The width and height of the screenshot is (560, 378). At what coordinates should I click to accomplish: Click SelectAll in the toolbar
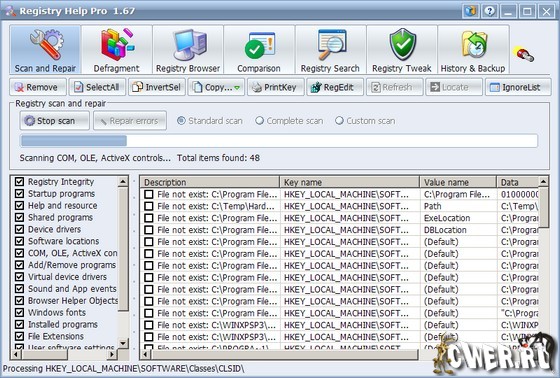click(x=97, y=87)
